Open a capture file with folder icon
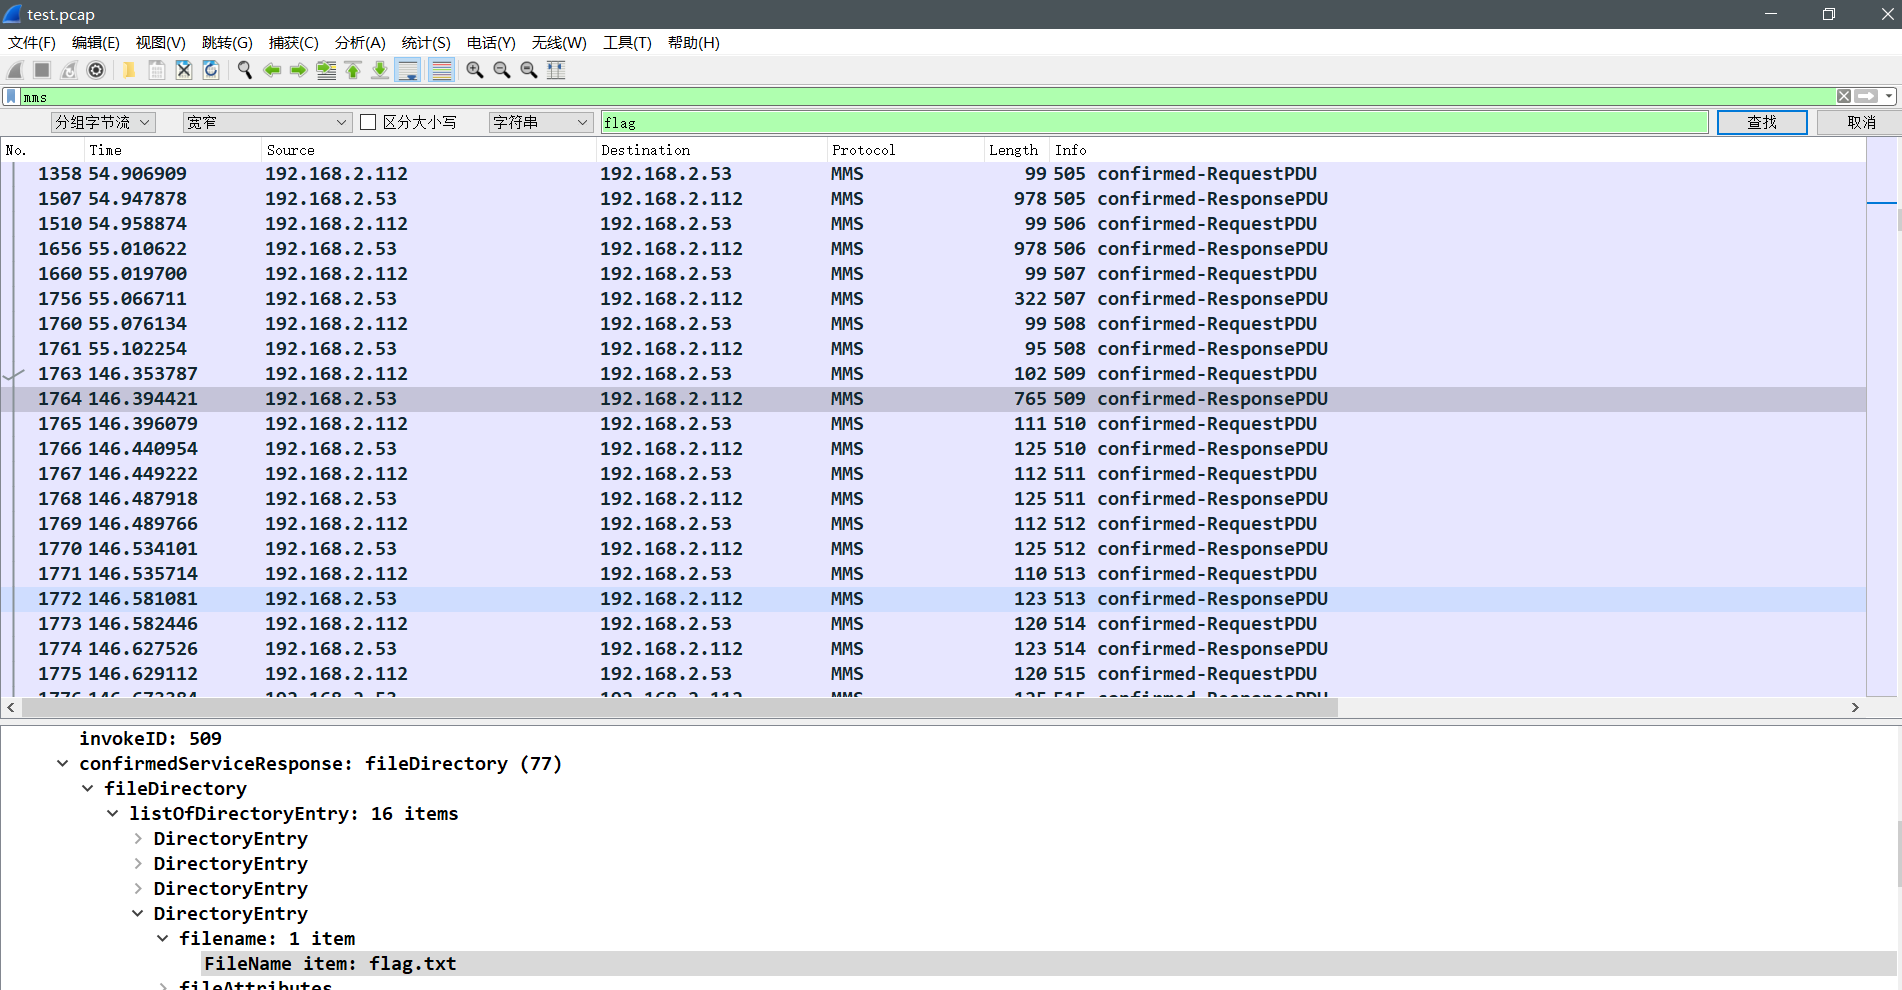Image resolution: width=1902 pixels, height=990 pixels. point(129,70)
